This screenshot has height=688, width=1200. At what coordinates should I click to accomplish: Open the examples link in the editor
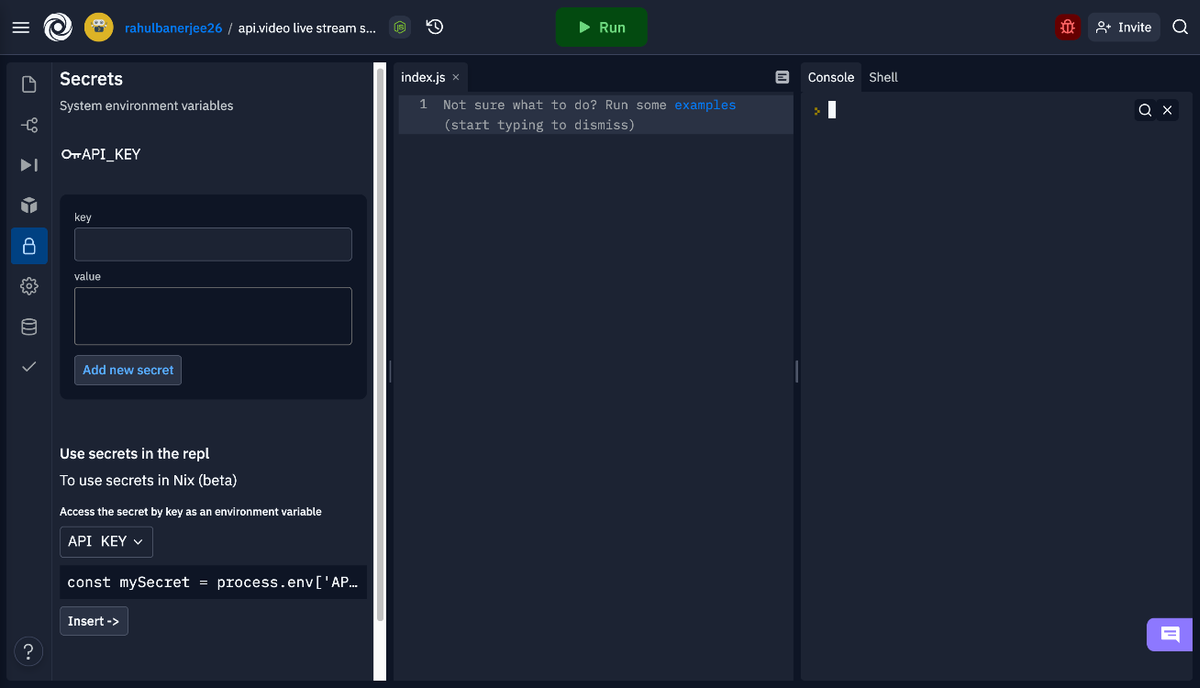pos(705,104)
